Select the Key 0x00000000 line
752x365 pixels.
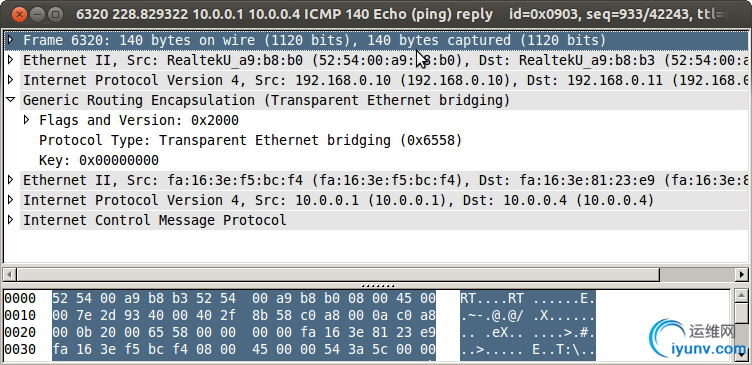pos(99,160)
